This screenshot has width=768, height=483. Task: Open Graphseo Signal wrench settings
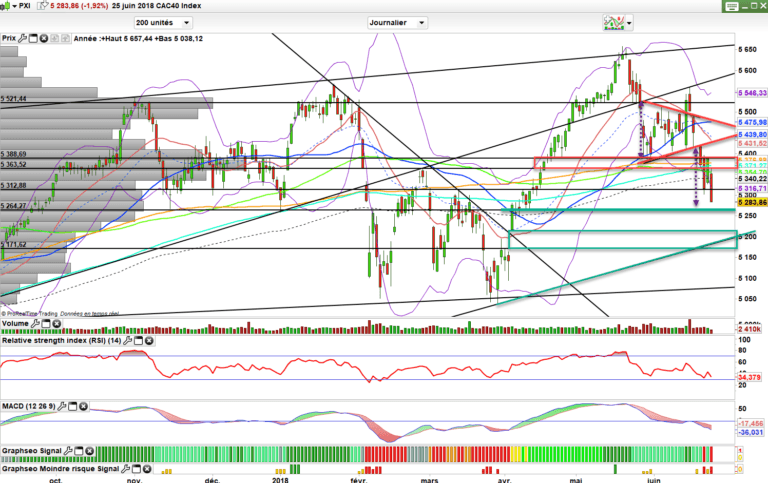coord(70,450)
